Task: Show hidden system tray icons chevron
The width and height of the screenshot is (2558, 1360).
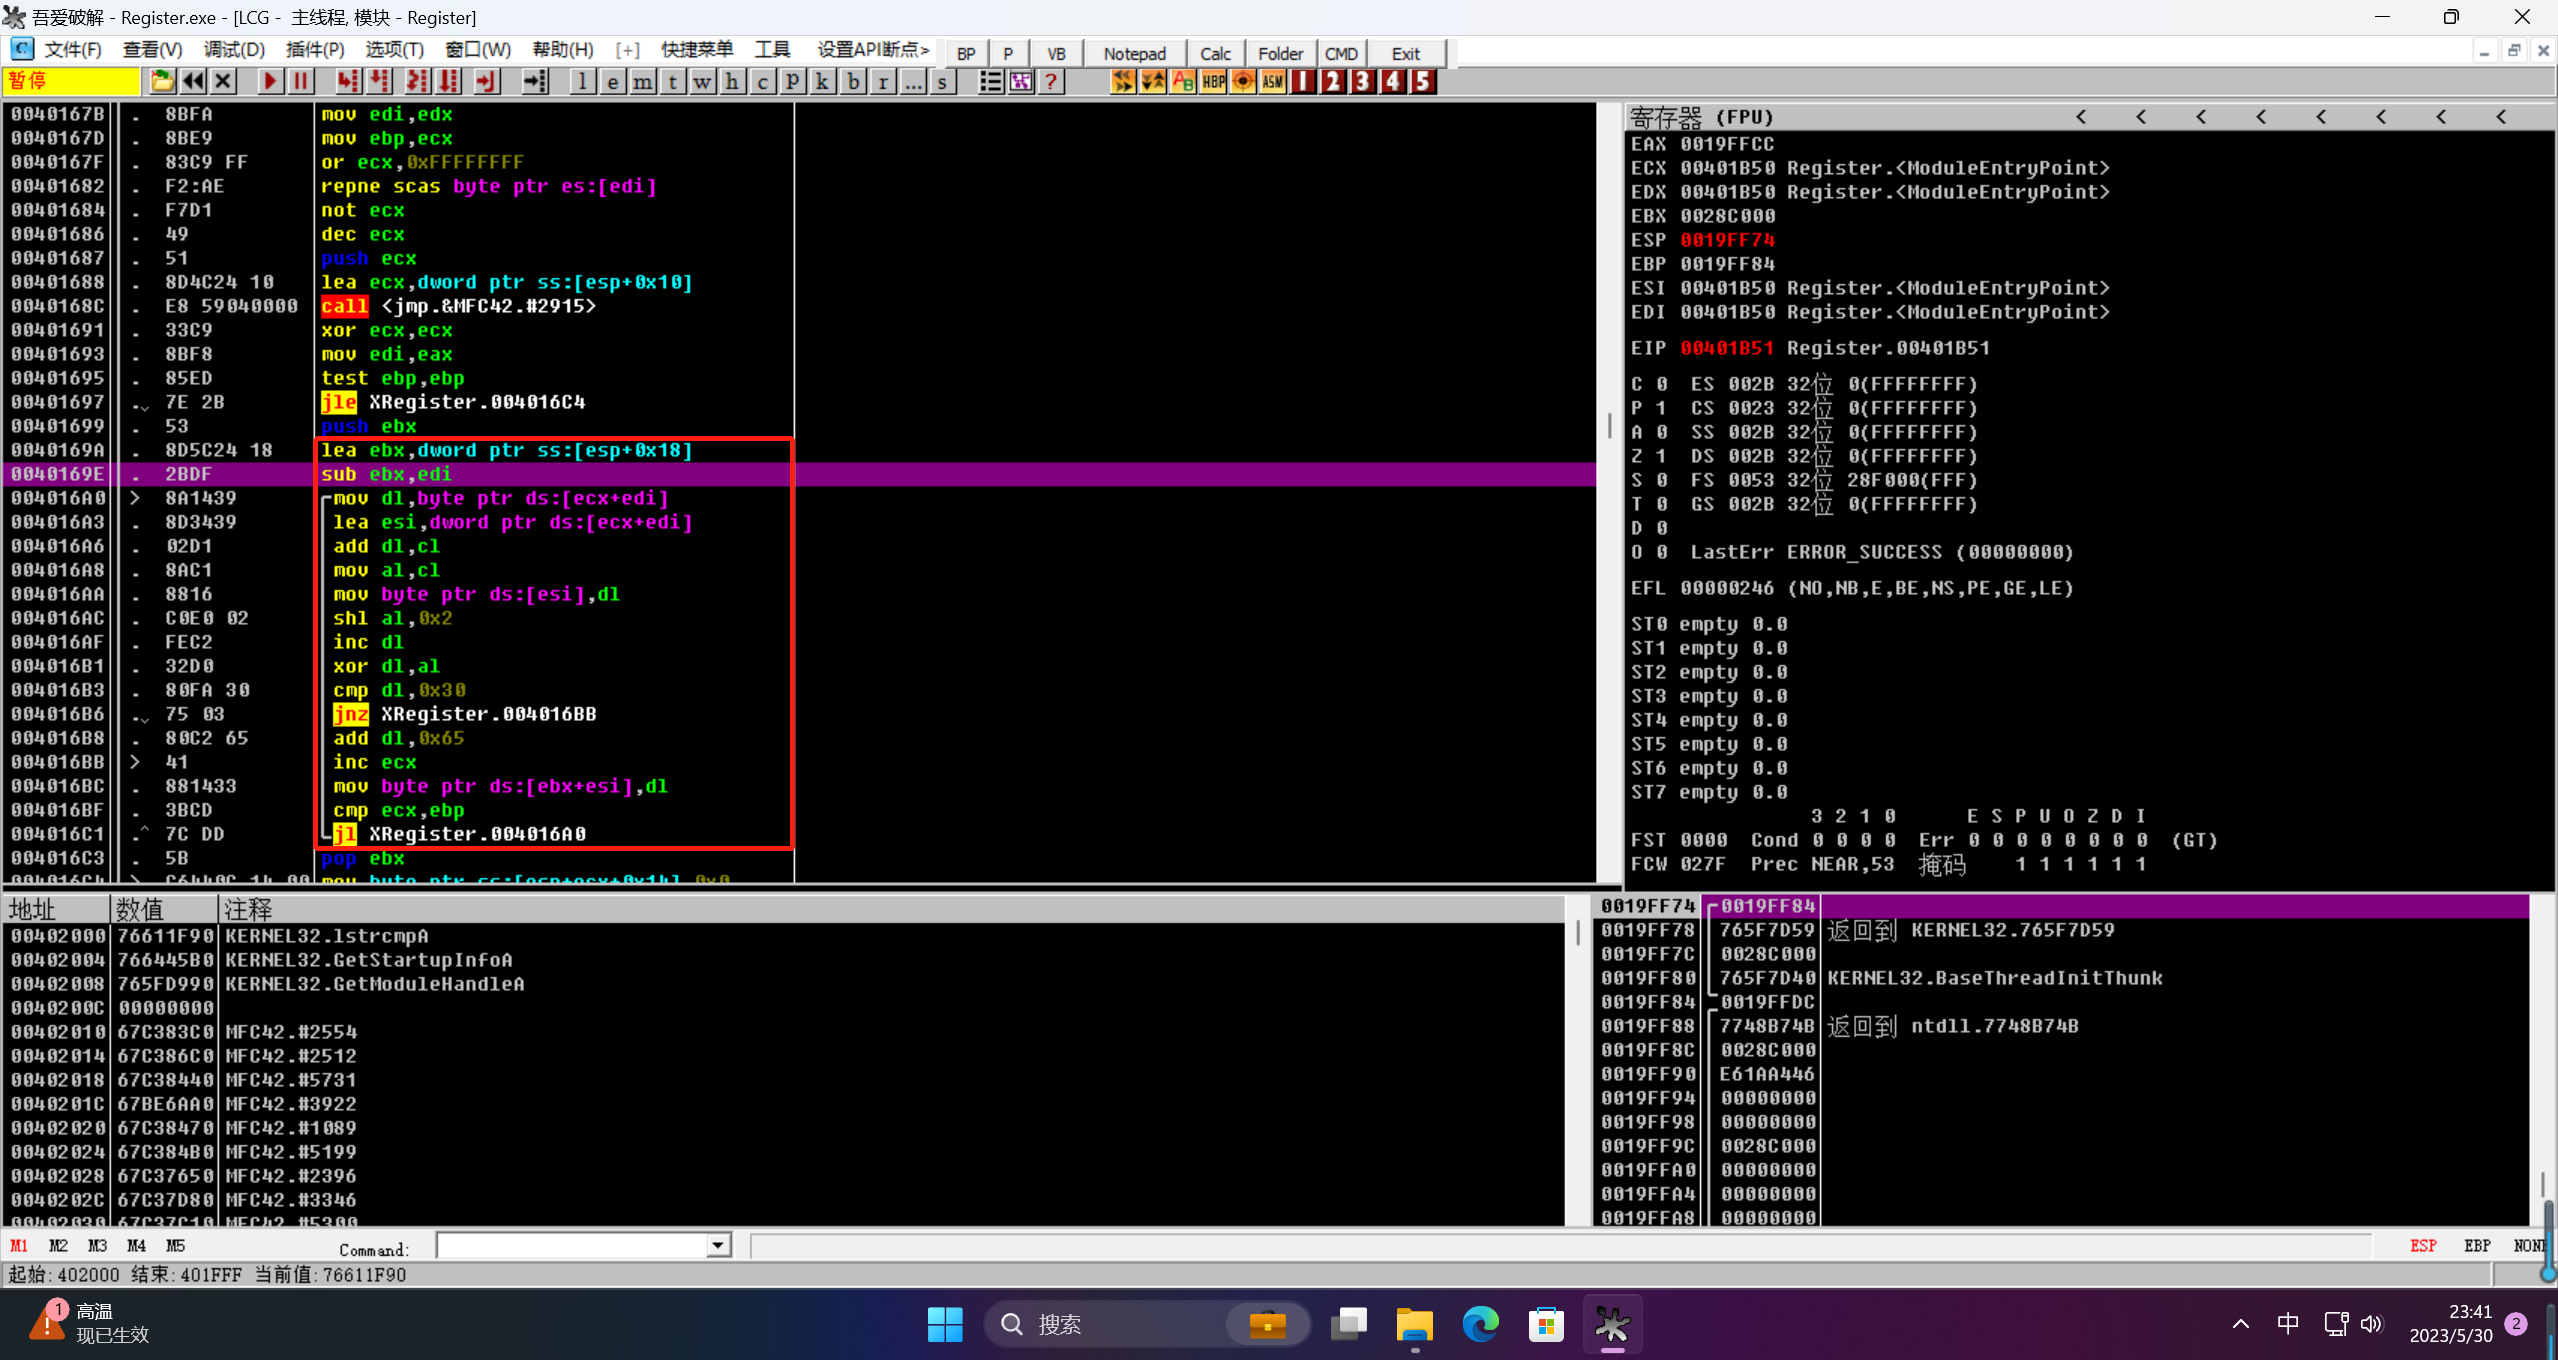Action: click(2241, 1324)
